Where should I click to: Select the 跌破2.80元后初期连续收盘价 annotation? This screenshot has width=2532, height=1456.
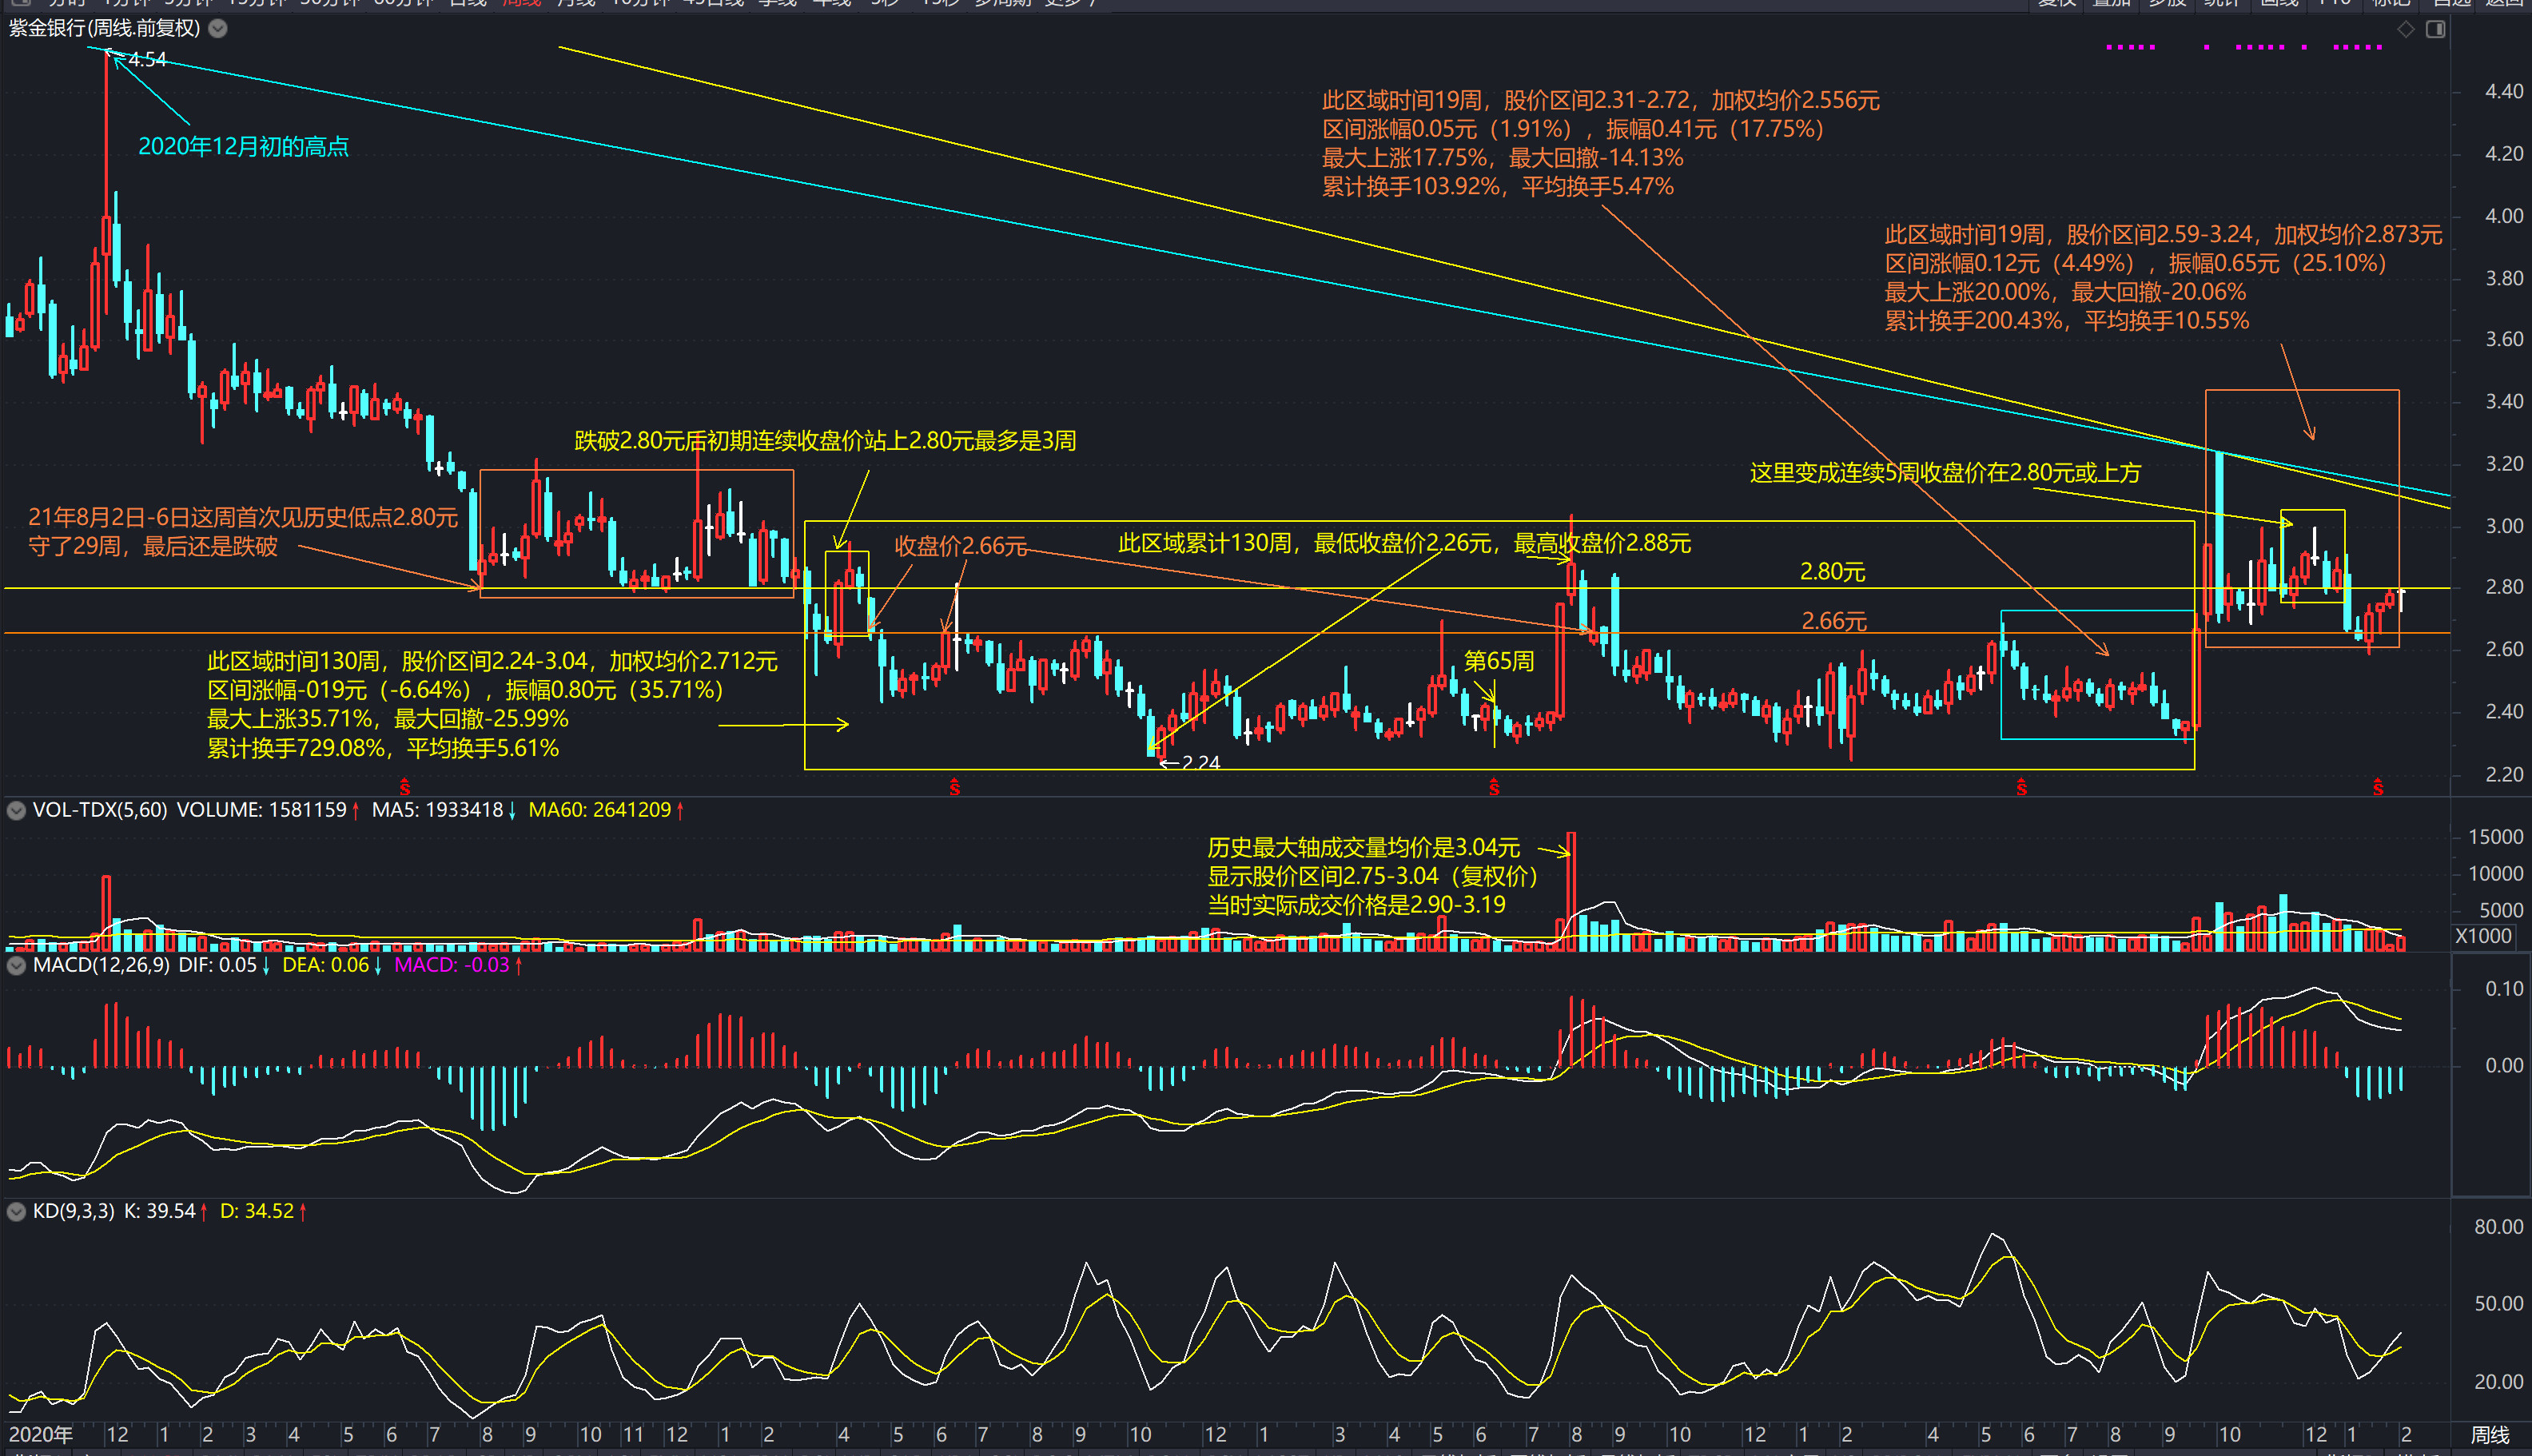(825, 441)
